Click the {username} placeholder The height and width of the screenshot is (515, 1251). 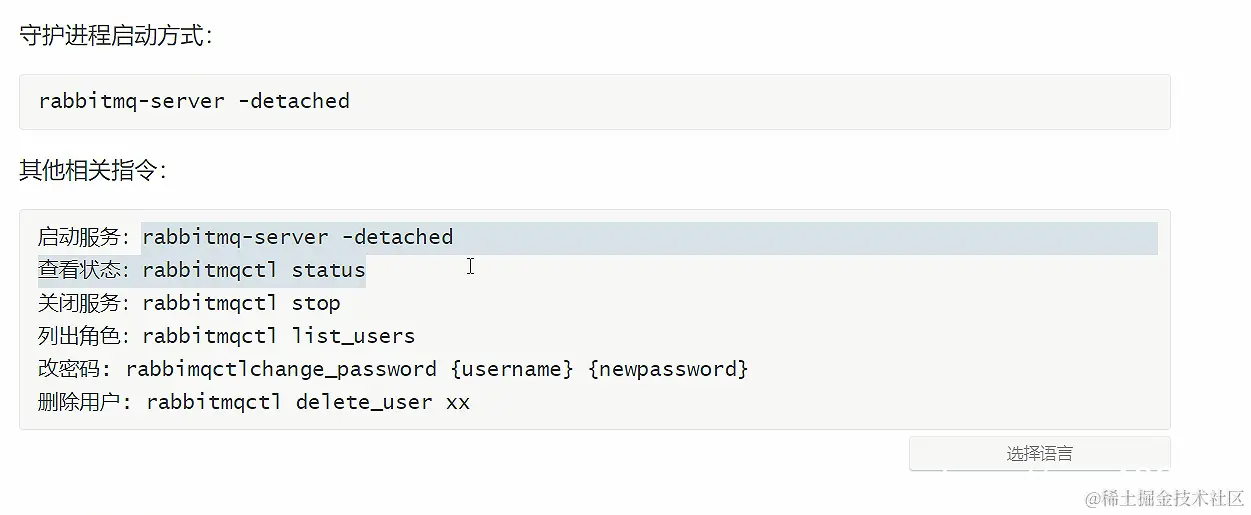512,369
